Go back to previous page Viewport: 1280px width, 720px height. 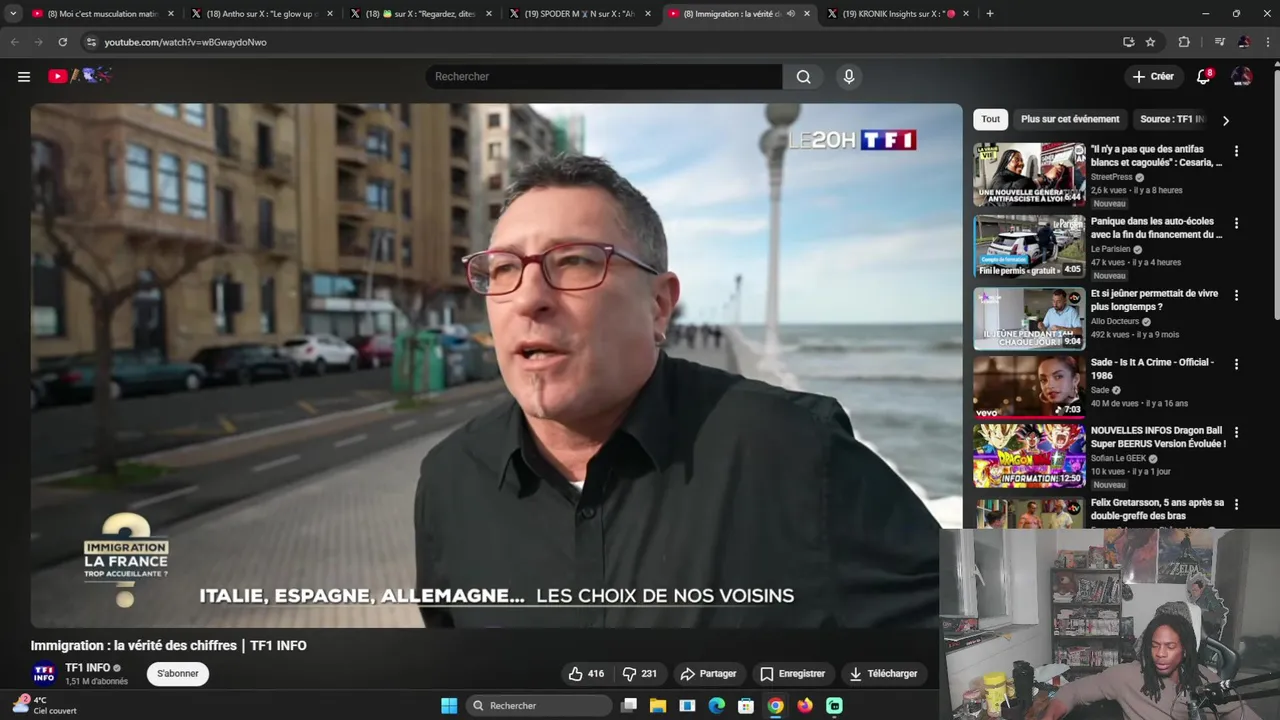coord(14,42)
